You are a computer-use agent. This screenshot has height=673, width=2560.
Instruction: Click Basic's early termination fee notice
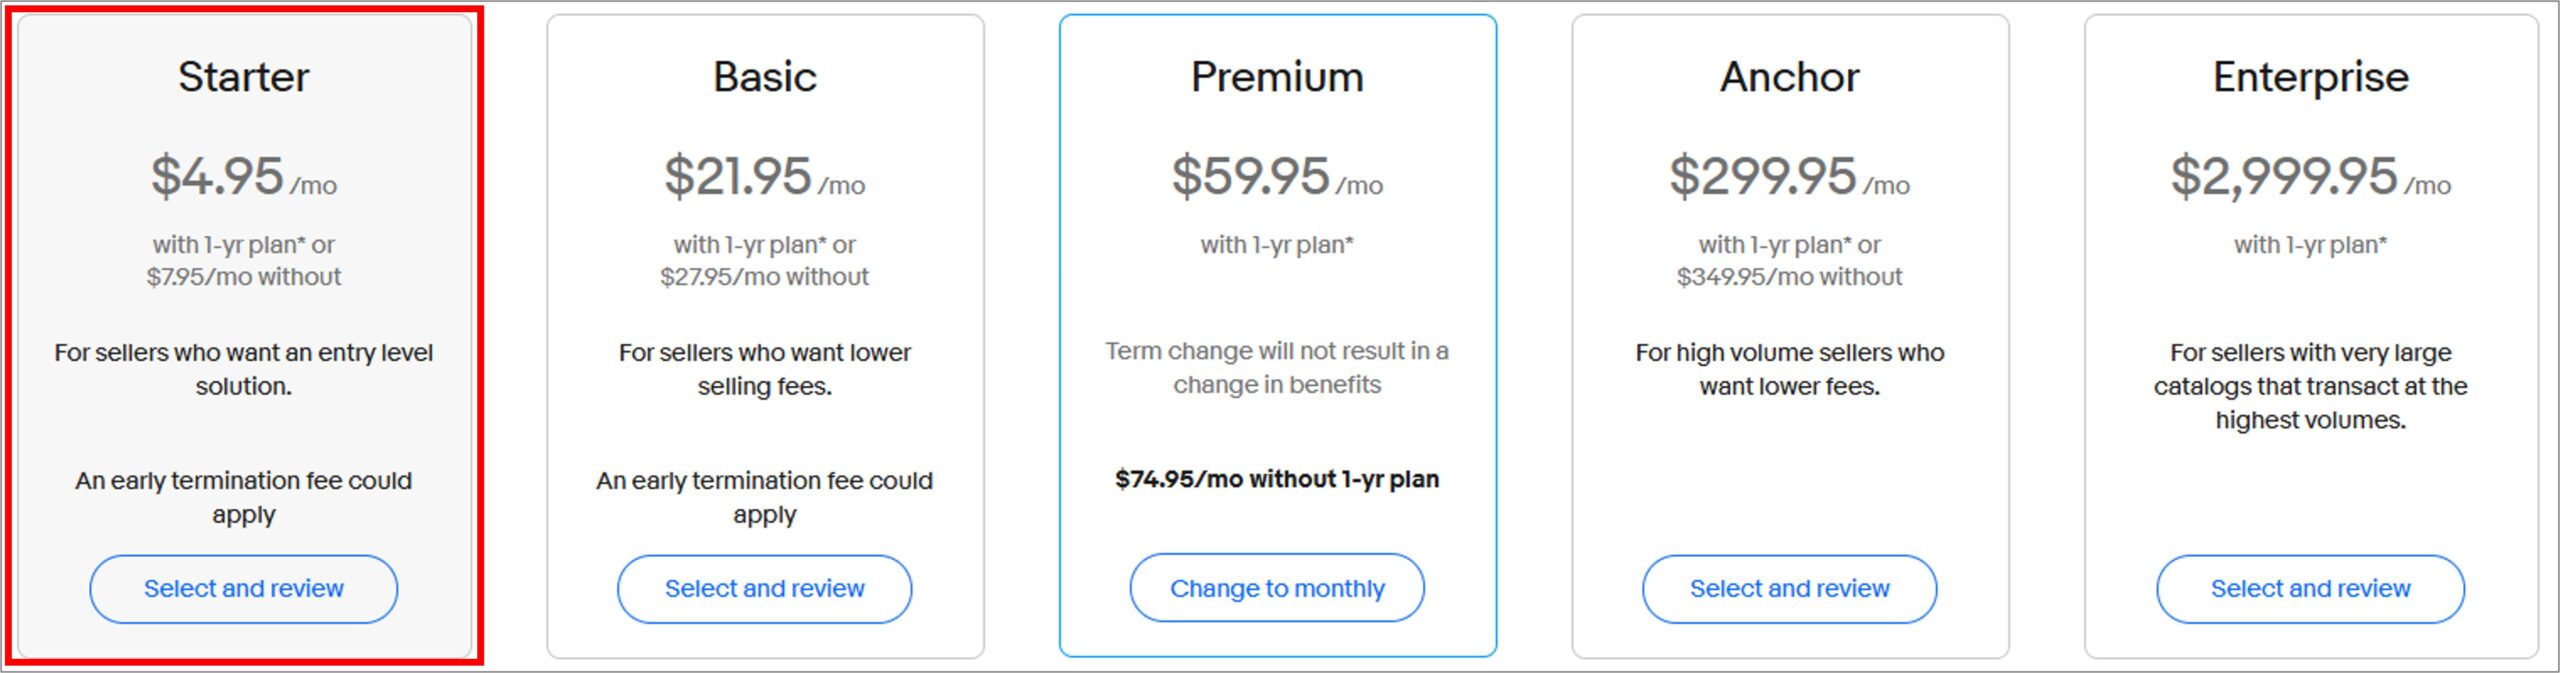pos(764,497)
